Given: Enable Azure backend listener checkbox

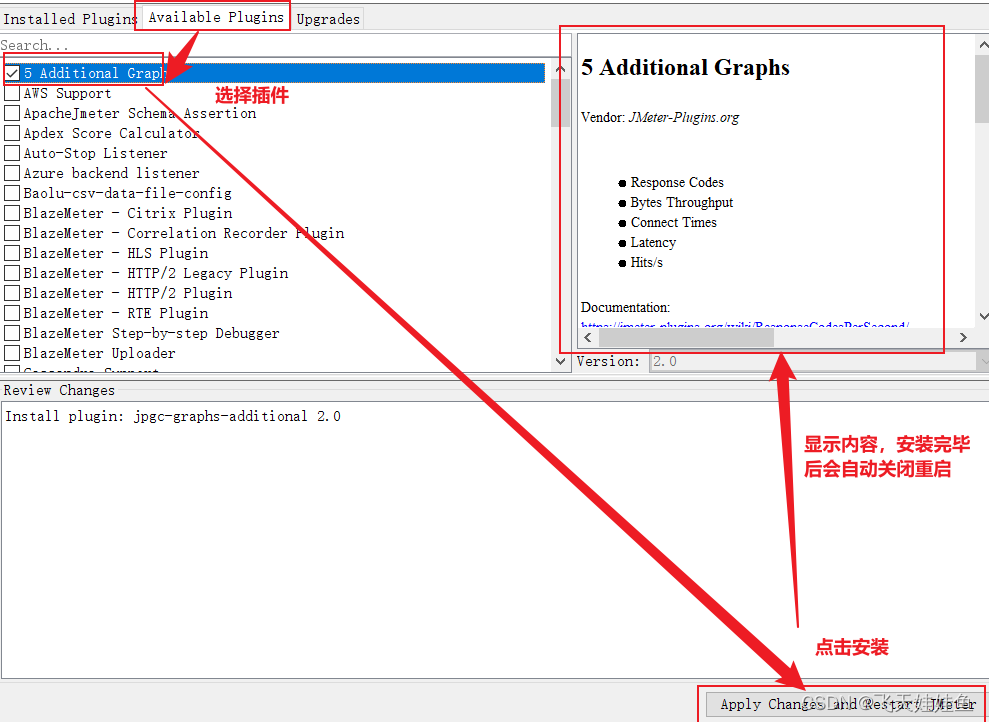Looking at the screenshot, I should pos(12,173).
